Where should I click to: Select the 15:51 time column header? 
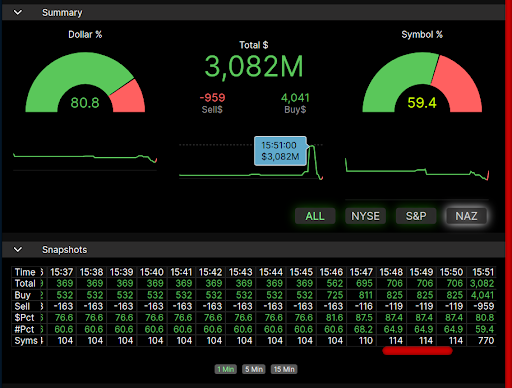point(483,272)
